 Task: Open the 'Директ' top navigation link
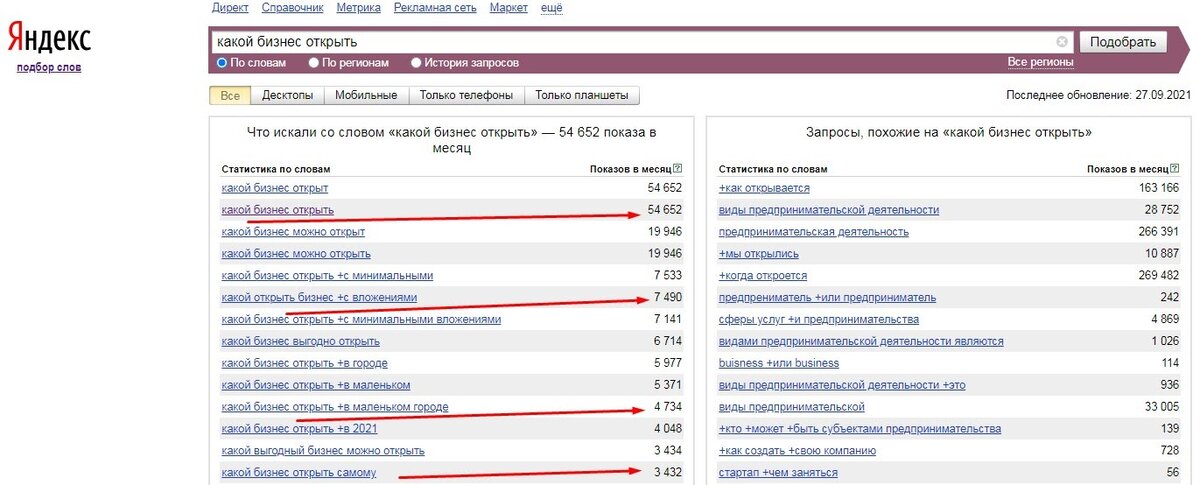coord(230,8)
